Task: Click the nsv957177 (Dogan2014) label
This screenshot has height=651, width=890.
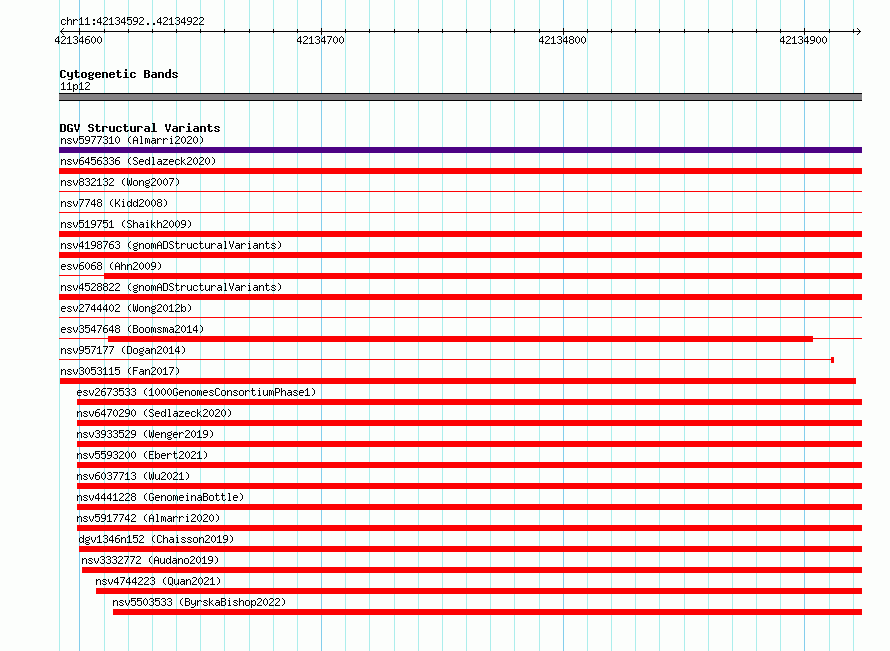Action: pos(123,350)
